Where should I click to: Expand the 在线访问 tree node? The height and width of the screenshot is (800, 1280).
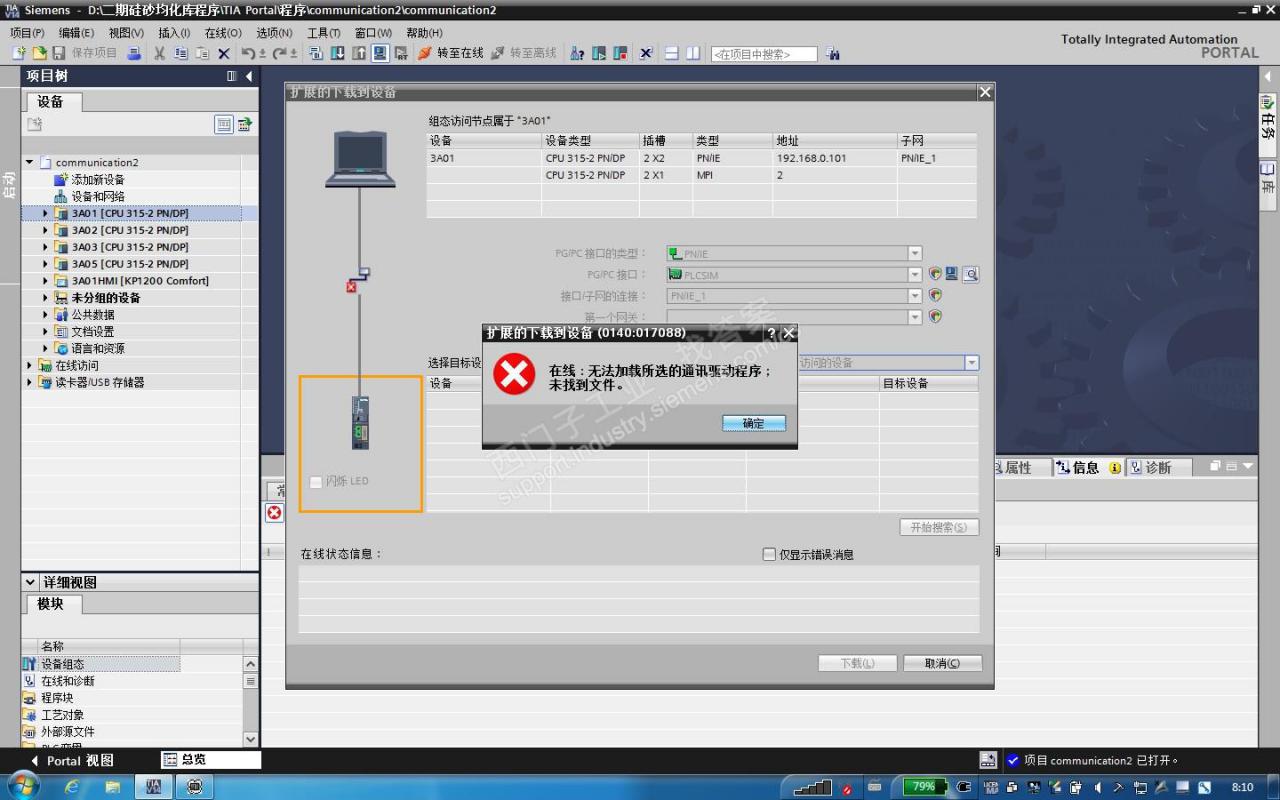(x=29, y=365)
